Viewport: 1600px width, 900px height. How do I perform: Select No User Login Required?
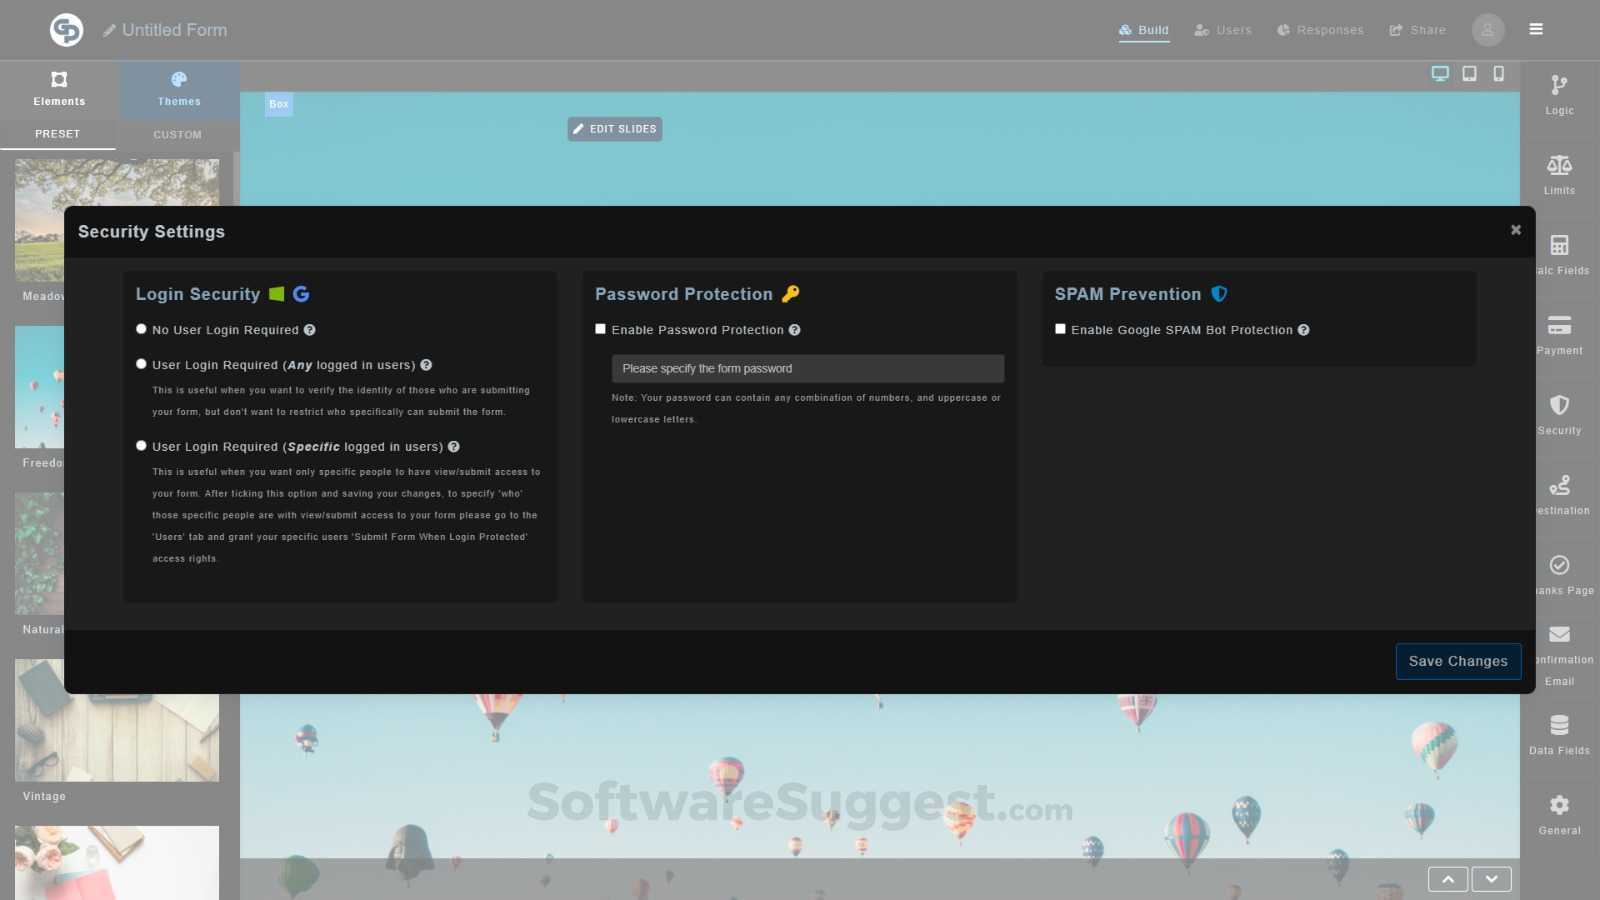point(141,328)
